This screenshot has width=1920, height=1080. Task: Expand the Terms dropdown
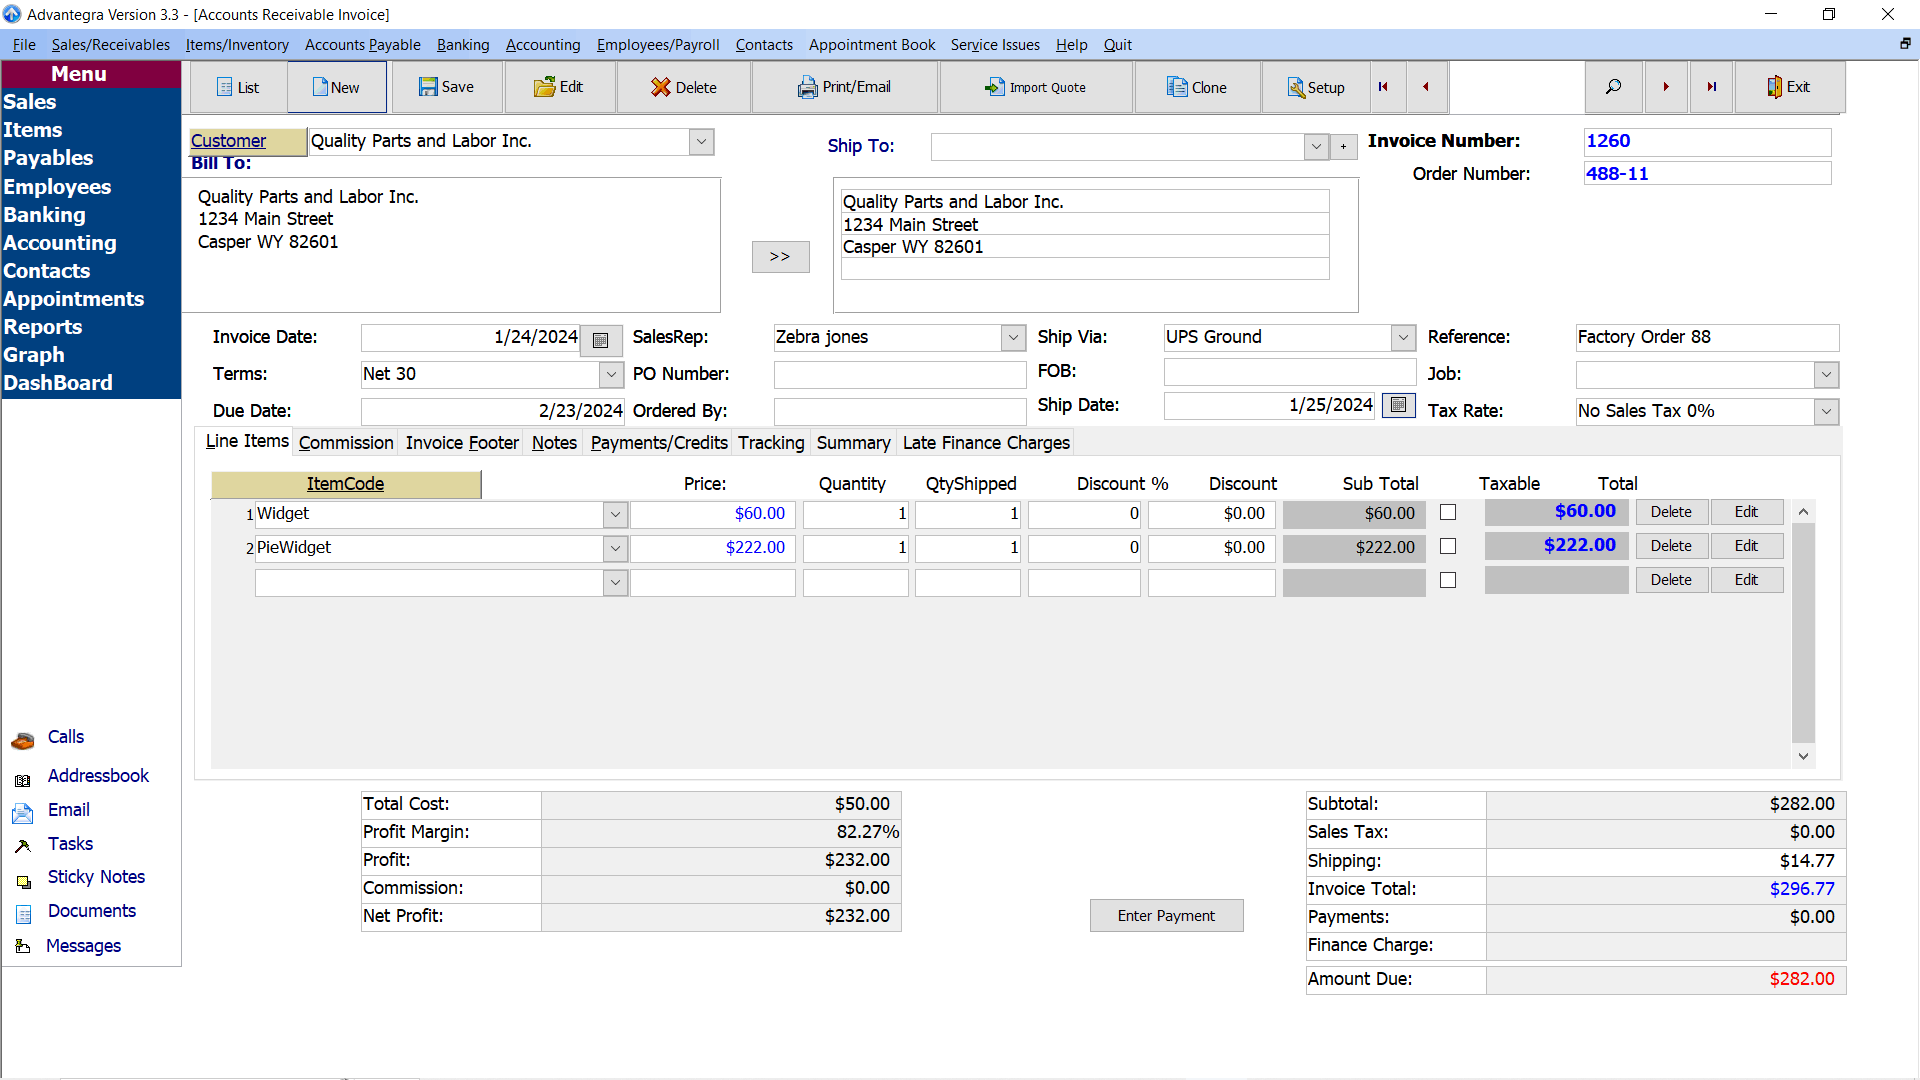pos(611,375)
